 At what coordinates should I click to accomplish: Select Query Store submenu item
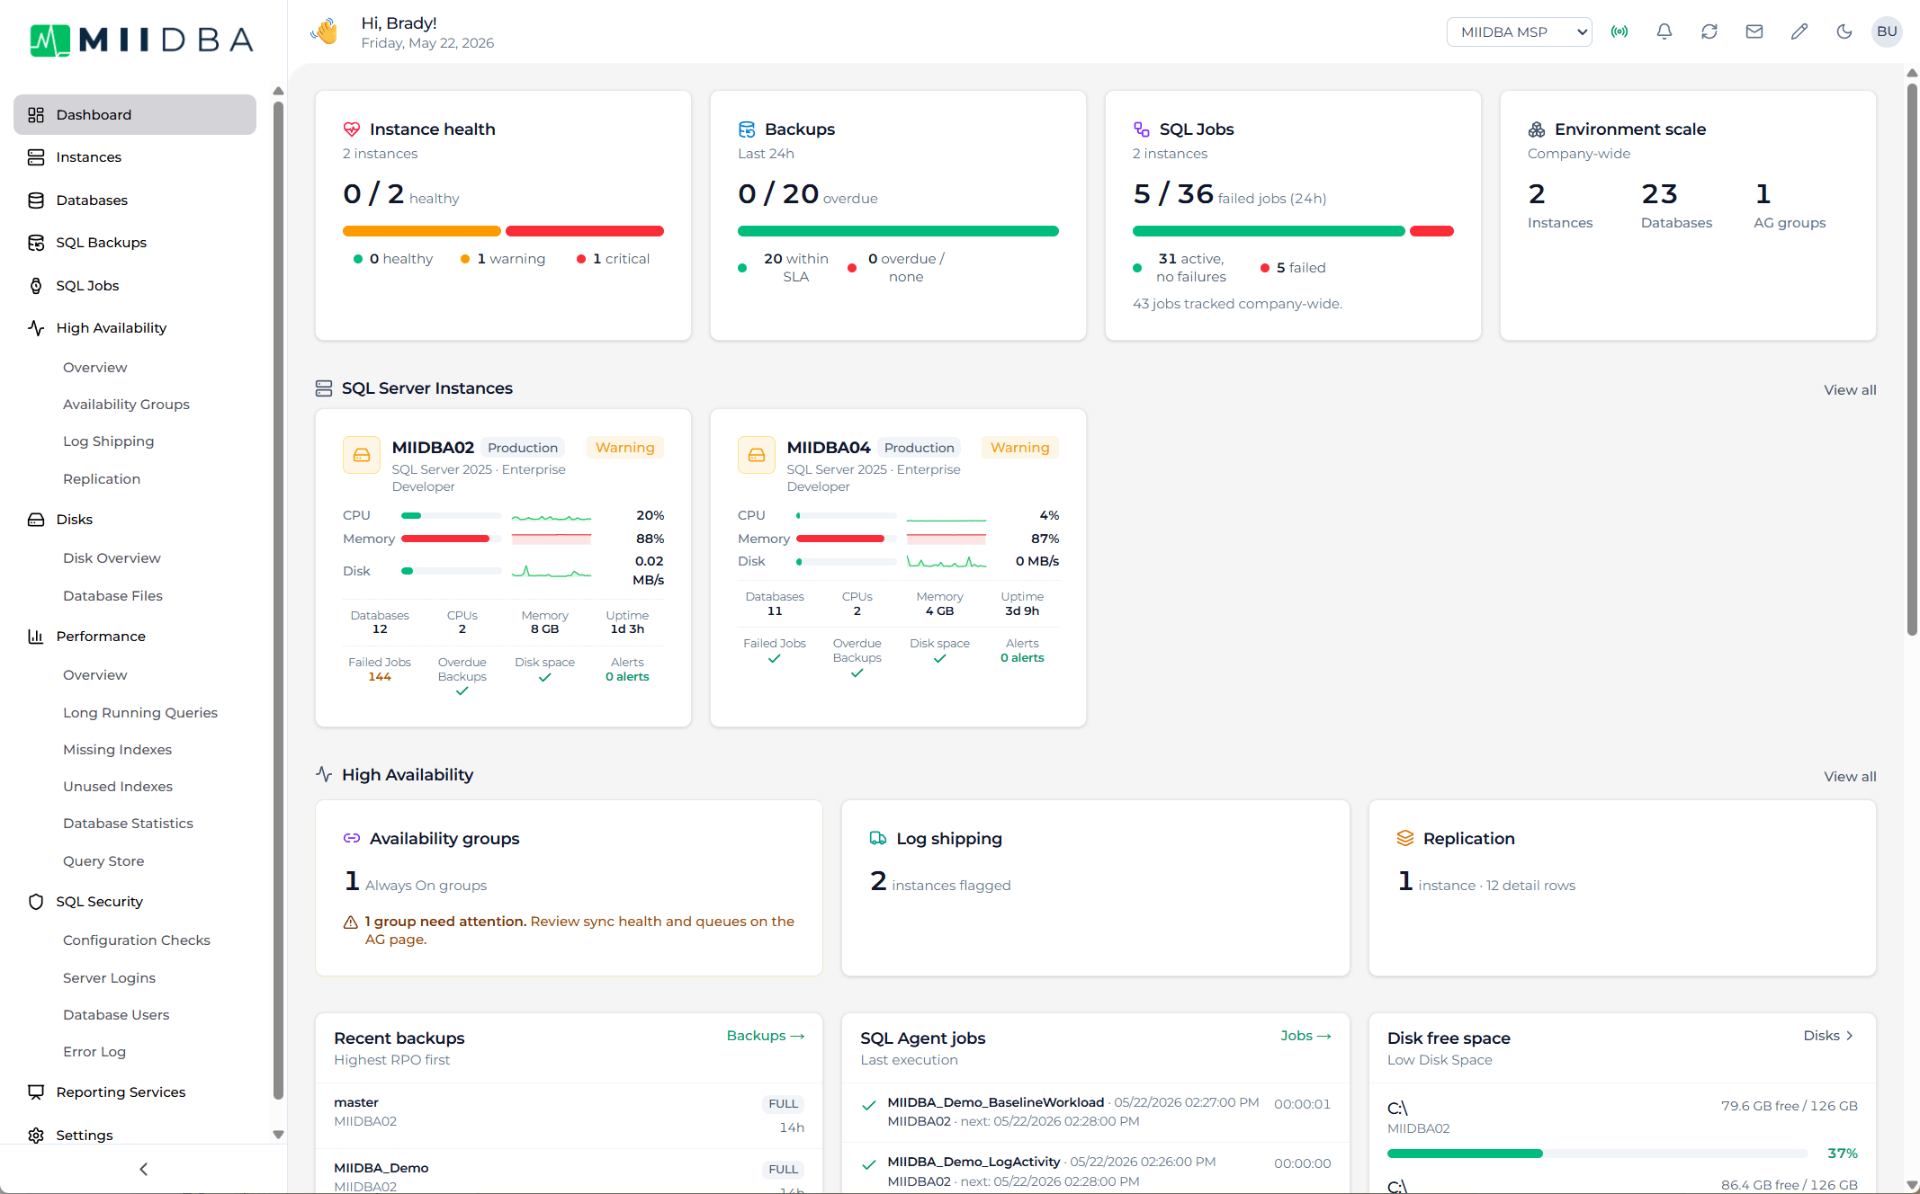(103, 861)
